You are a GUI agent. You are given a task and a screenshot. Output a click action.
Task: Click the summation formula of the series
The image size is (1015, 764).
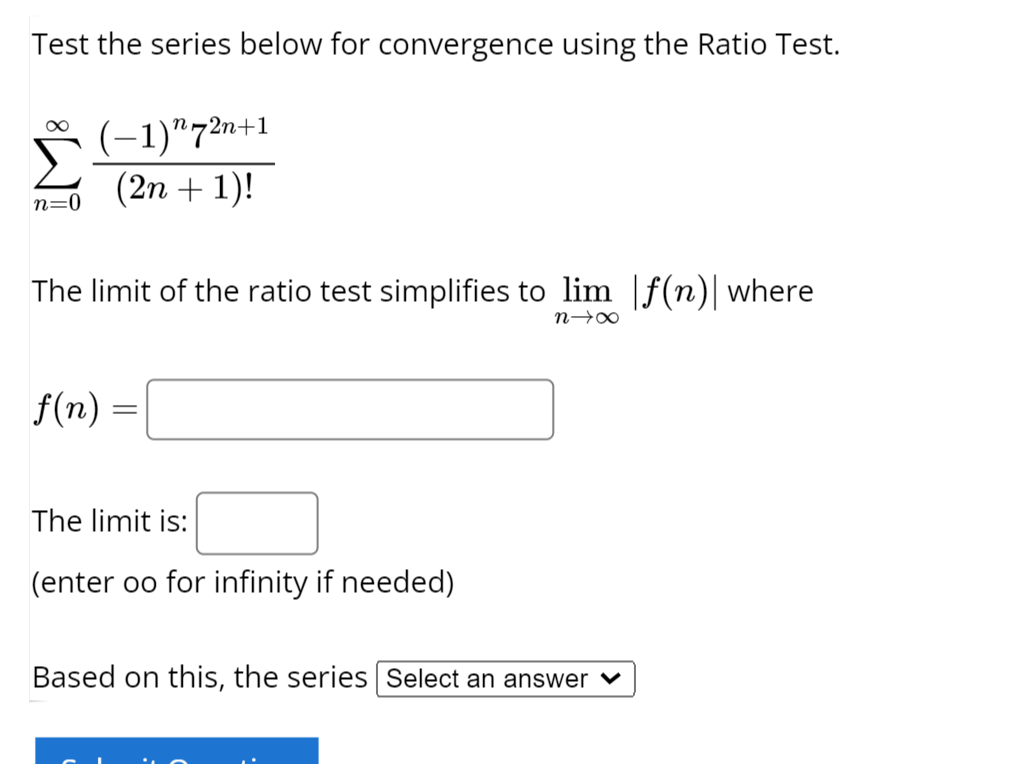click(x=152, y=162)
